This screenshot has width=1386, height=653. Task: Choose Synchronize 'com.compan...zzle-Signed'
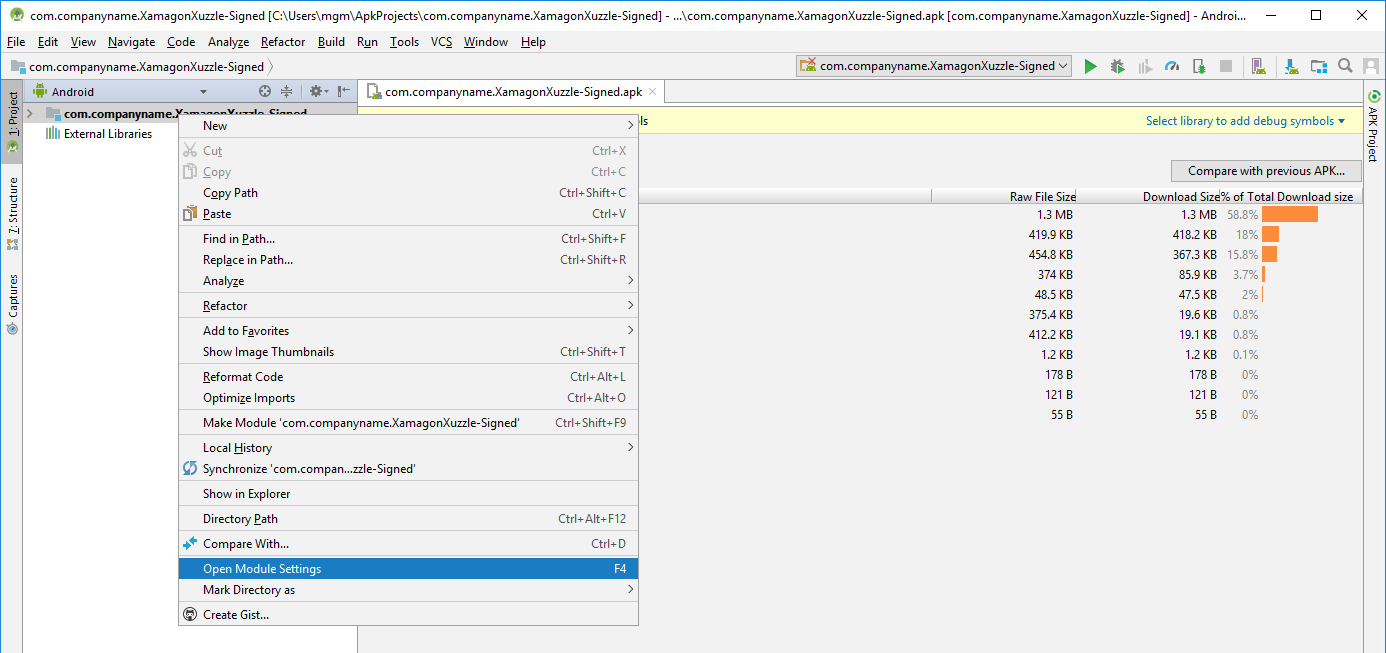(x=408, y=469)
